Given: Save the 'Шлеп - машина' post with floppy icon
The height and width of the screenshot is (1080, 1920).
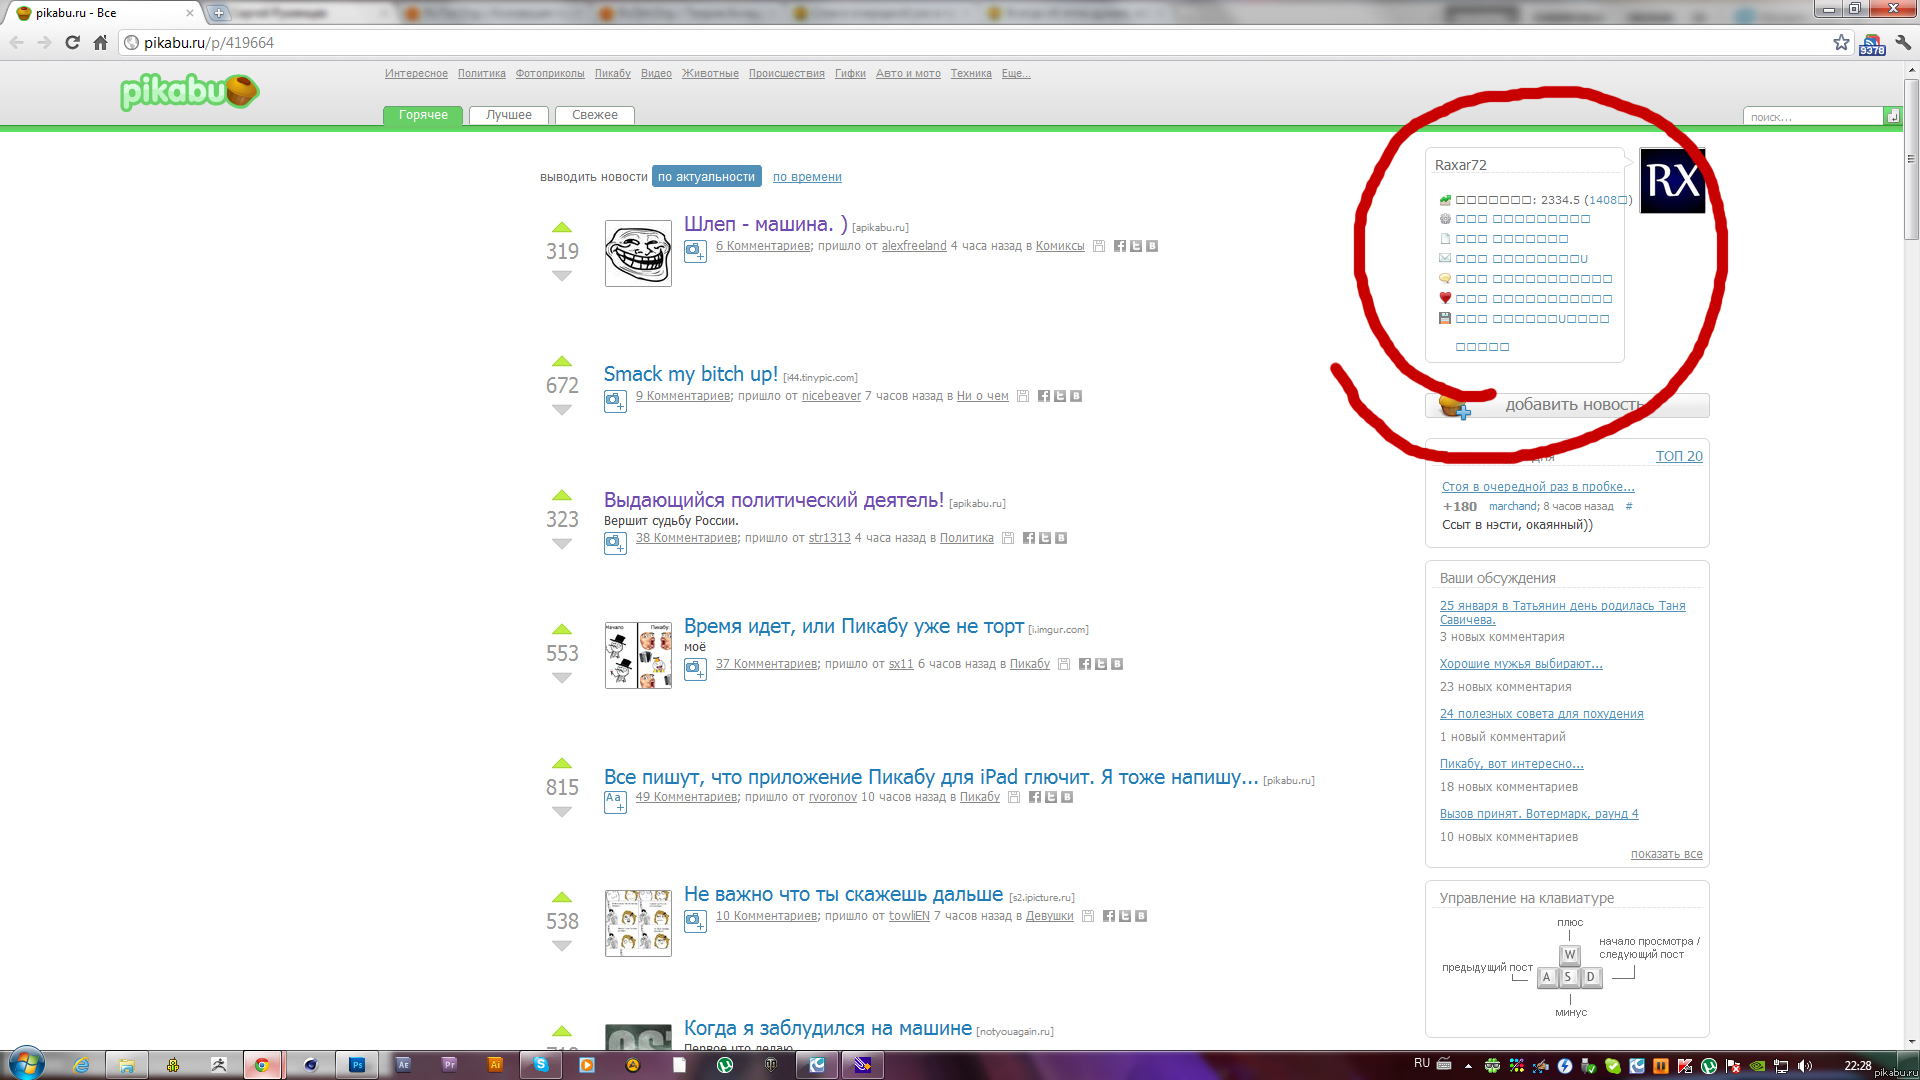Looking at the screenshot, I should 1099,246.
